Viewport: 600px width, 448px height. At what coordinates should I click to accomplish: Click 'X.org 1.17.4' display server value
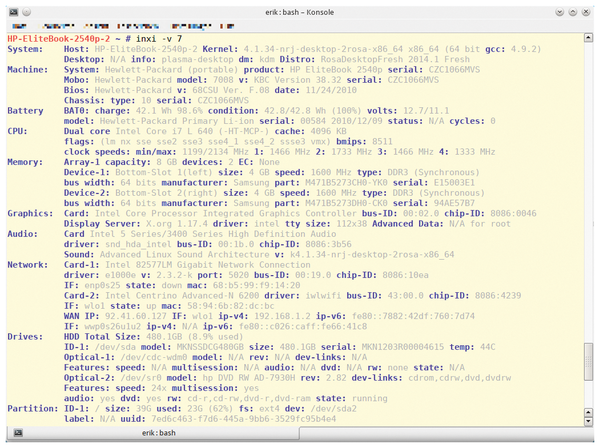177,224
